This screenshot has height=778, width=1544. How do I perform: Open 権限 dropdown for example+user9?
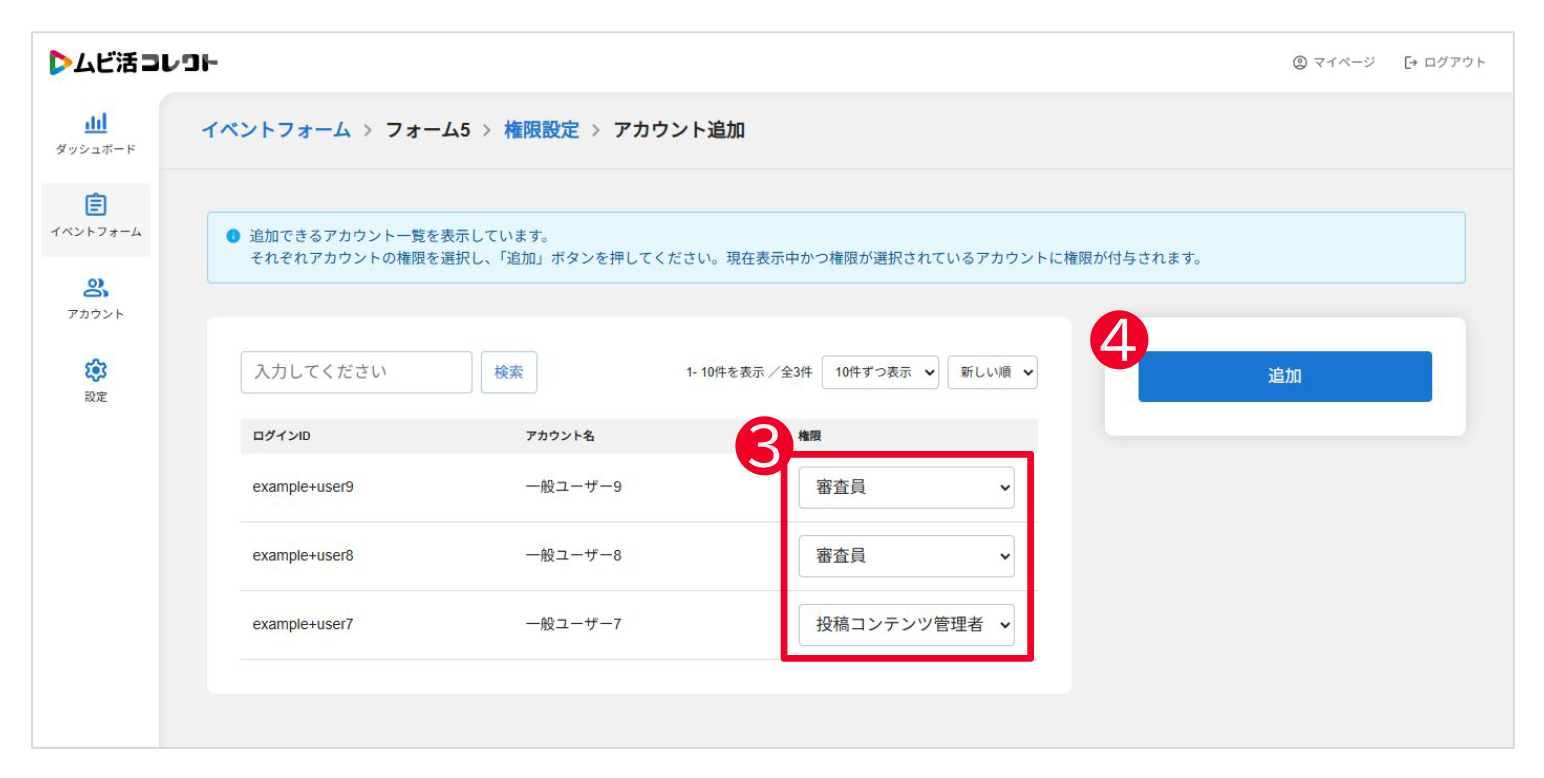coord(906,488)
